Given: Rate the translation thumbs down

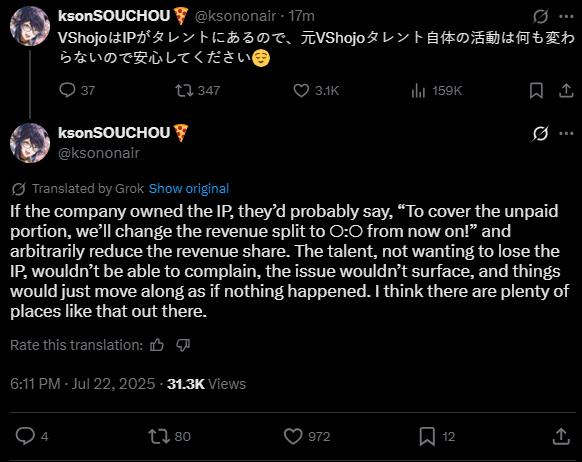Looking at the screenshot, I should (183, 345).
